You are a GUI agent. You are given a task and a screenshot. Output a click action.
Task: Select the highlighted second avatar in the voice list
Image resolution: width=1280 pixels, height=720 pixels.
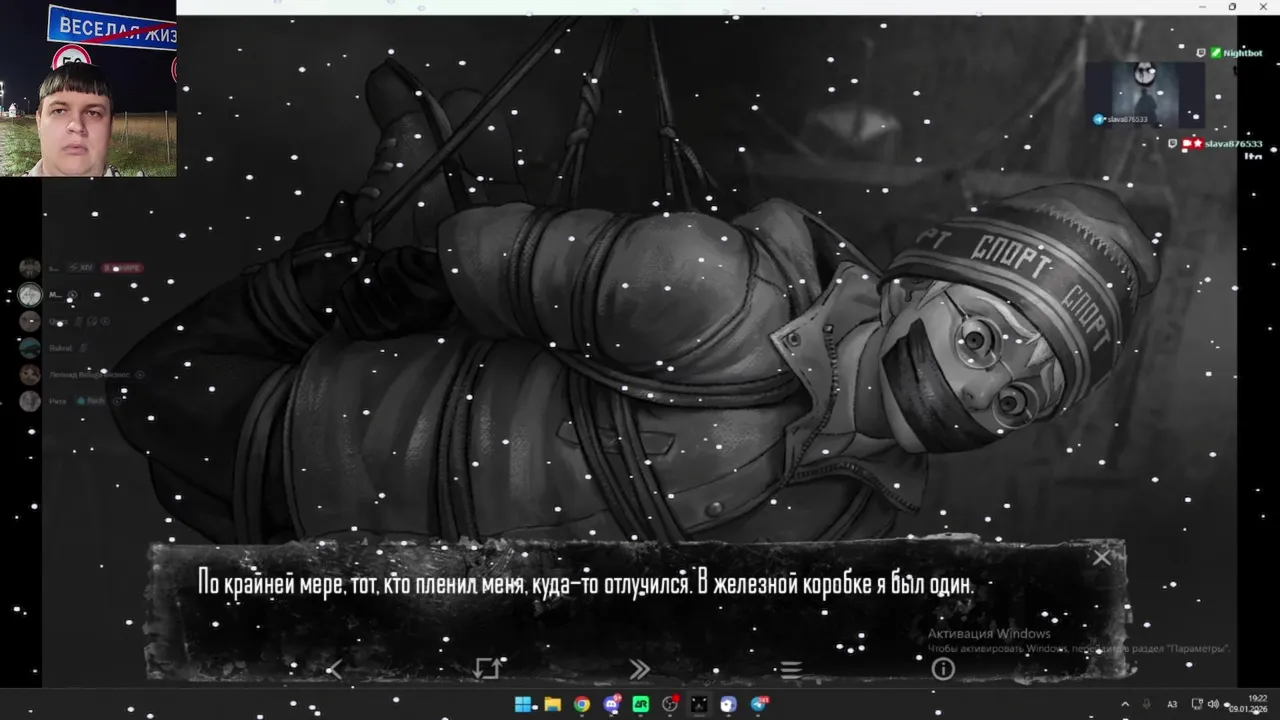tap(30, 295)
